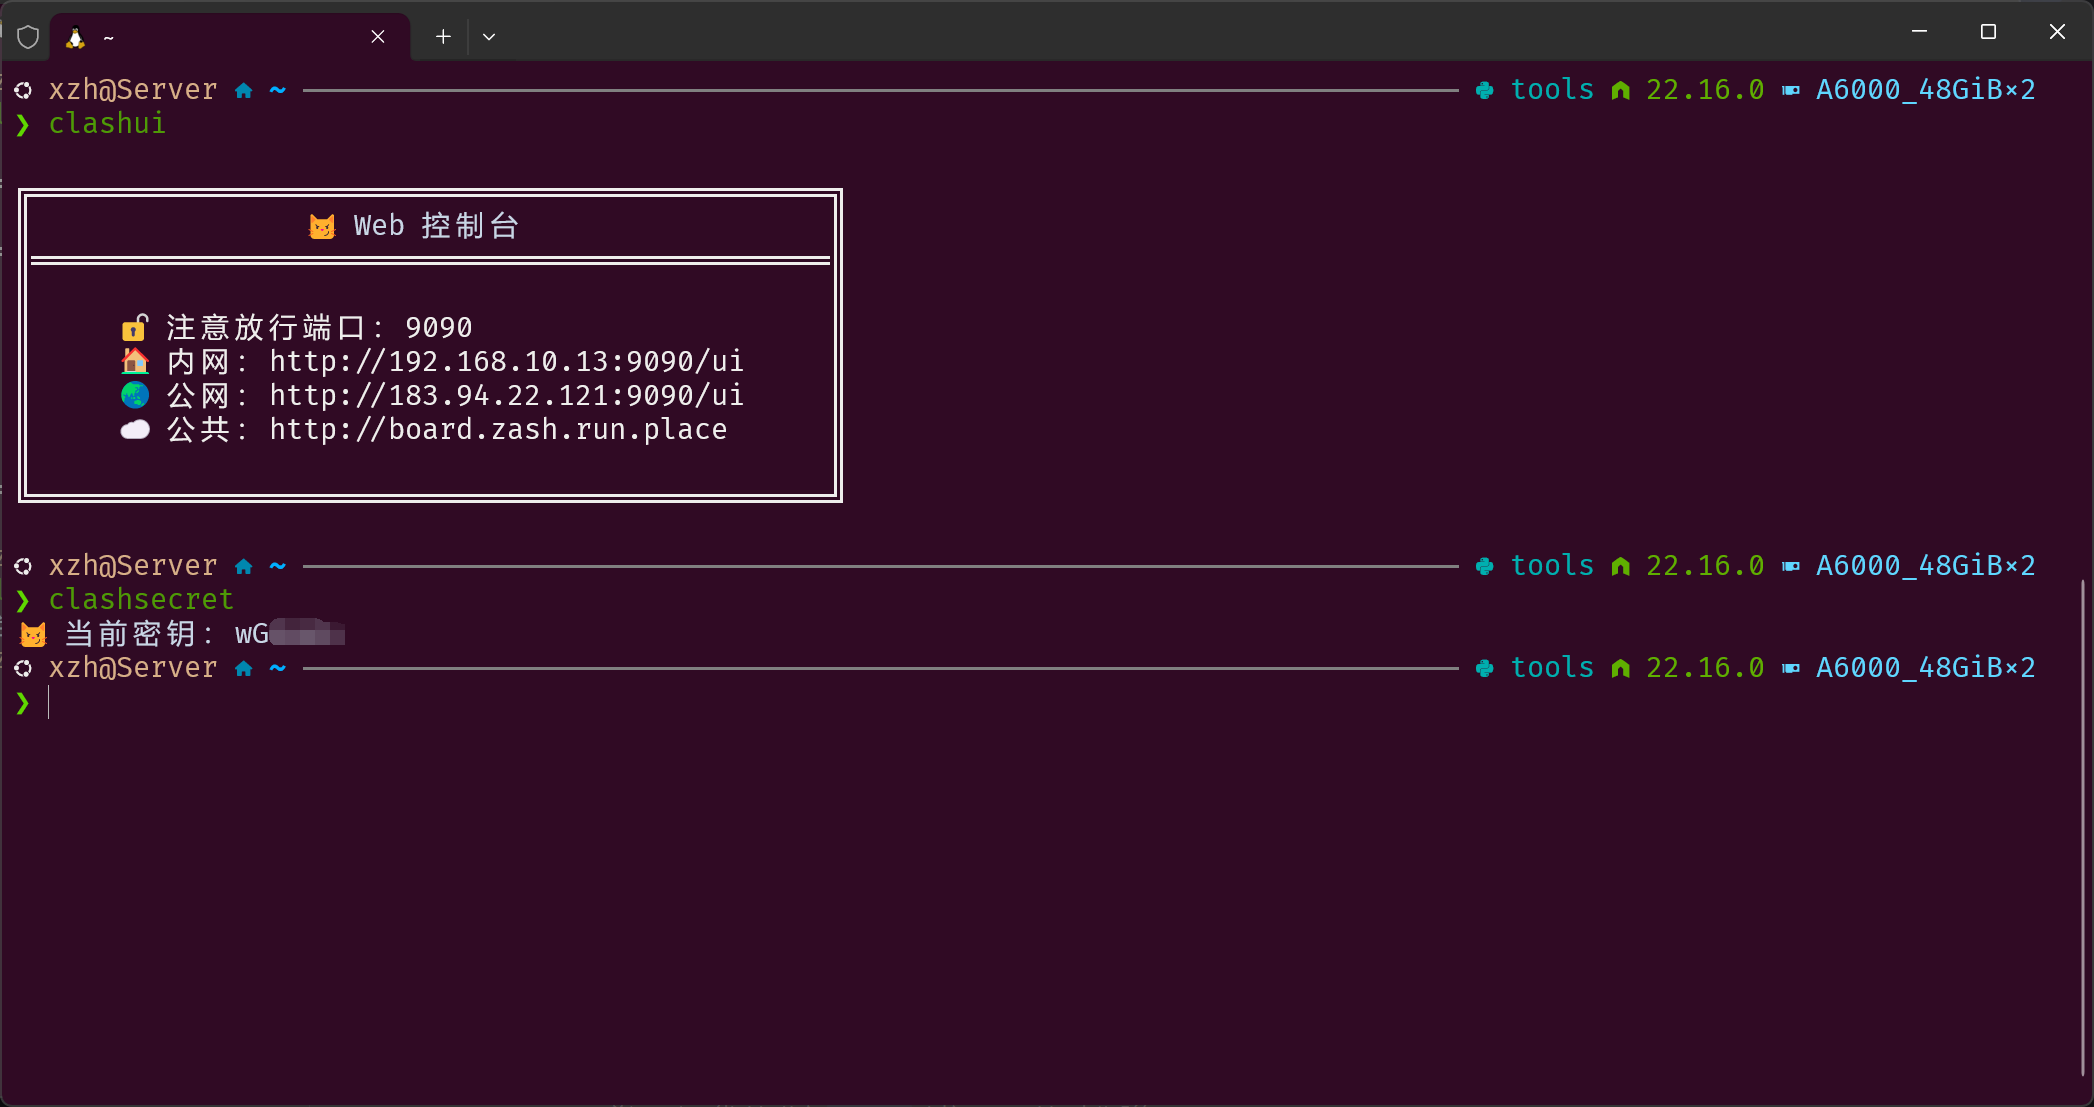Click 'A6000_48GiB×2' in the first prompt
The height and width of the screenshot is (1107, 2094).
(1925, 89)
